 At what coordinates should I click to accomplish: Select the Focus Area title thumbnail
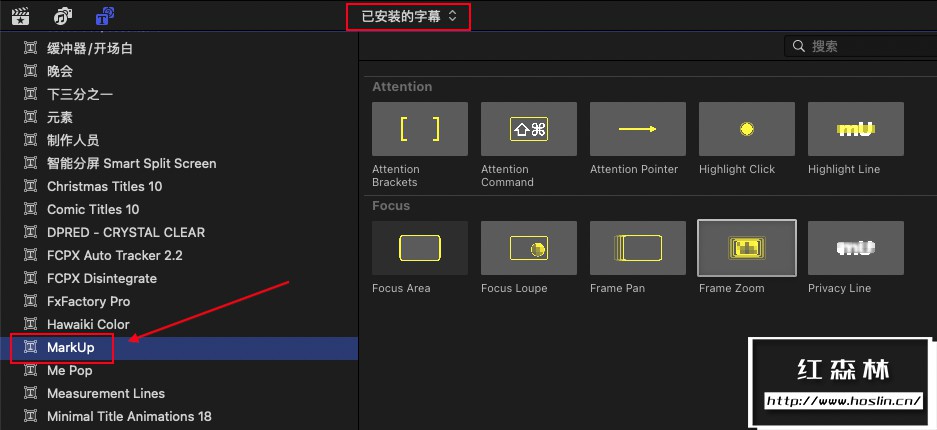419,248
